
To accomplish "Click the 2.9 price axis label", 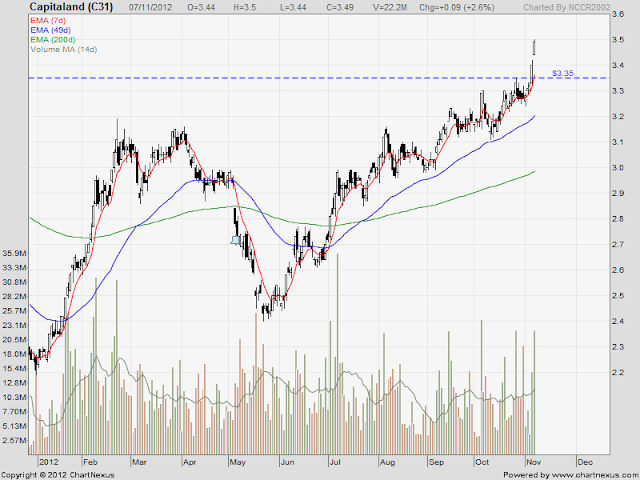I will pyautogui.click(x=618, y=193).
